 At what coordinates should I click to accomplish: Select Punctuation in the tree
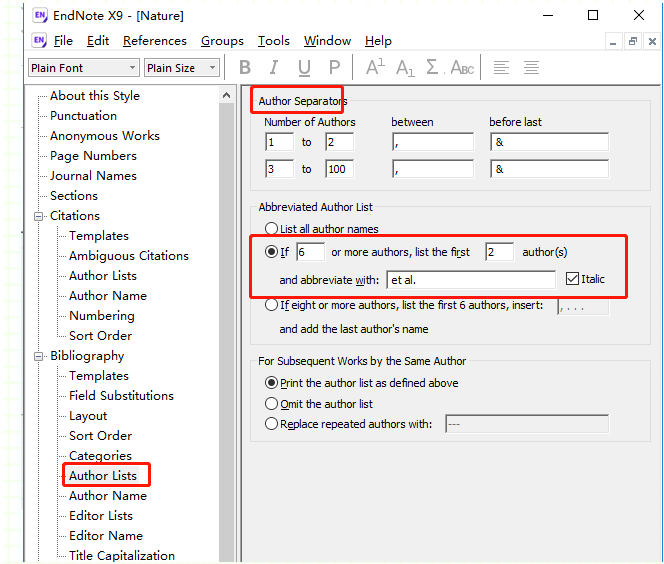(x=83, y=116)
